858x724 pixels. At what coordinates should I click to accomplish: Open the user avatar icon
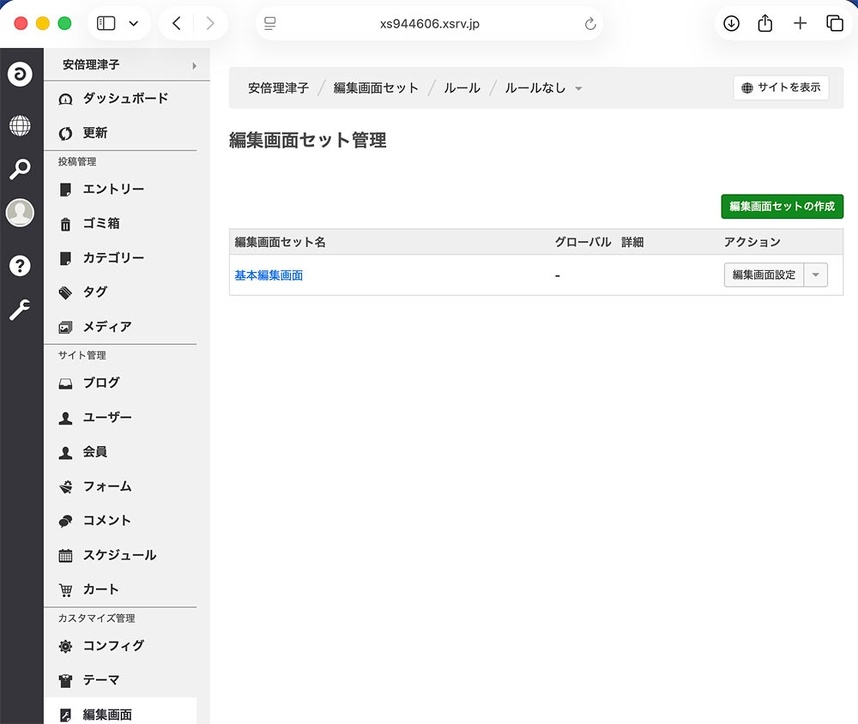[x=20, y=212]
